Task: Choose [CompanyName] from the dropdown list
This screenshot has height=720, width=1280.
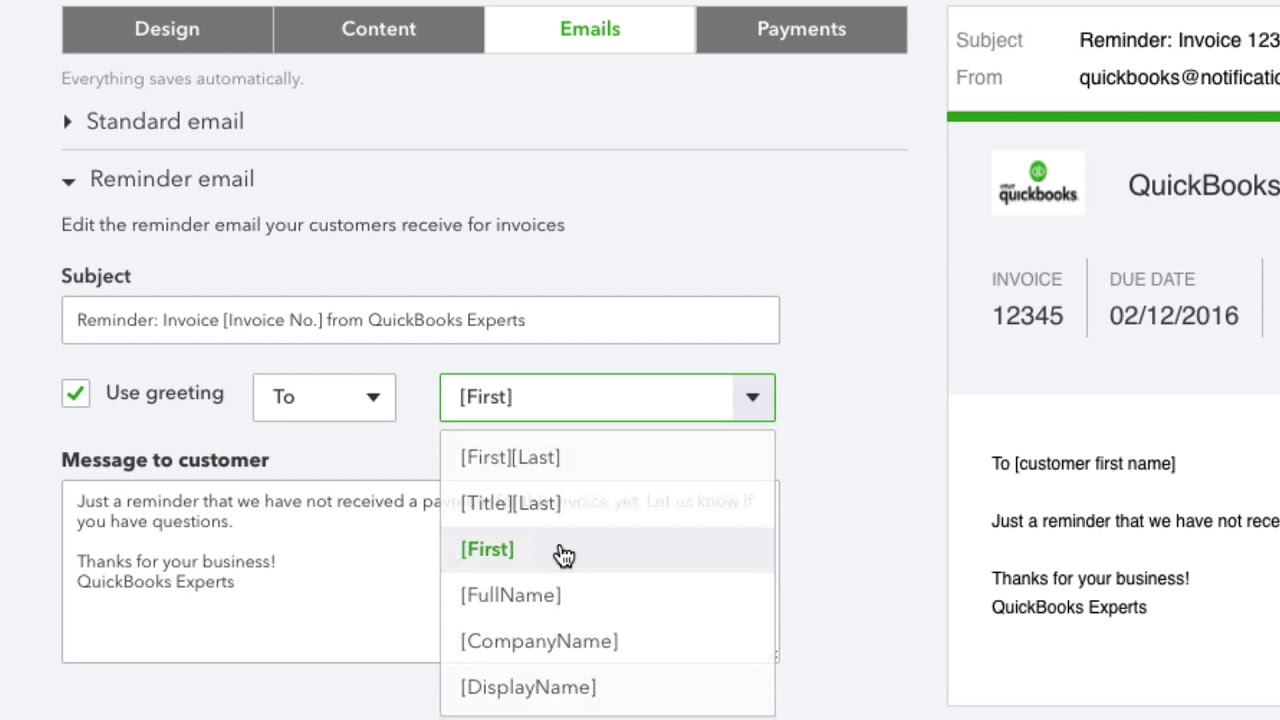Action: tap(539, 641)
